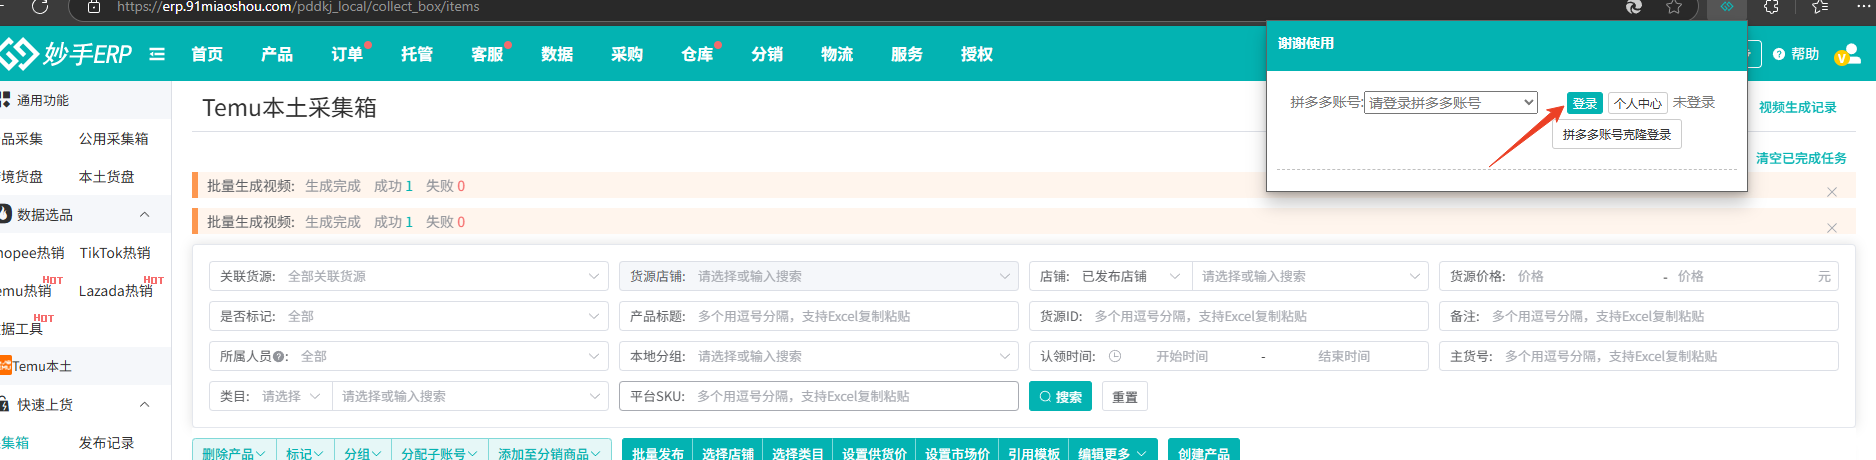Screen dimensions: 1876x460
Task: Open the 分销 nav menu
Action: [767, 54]
